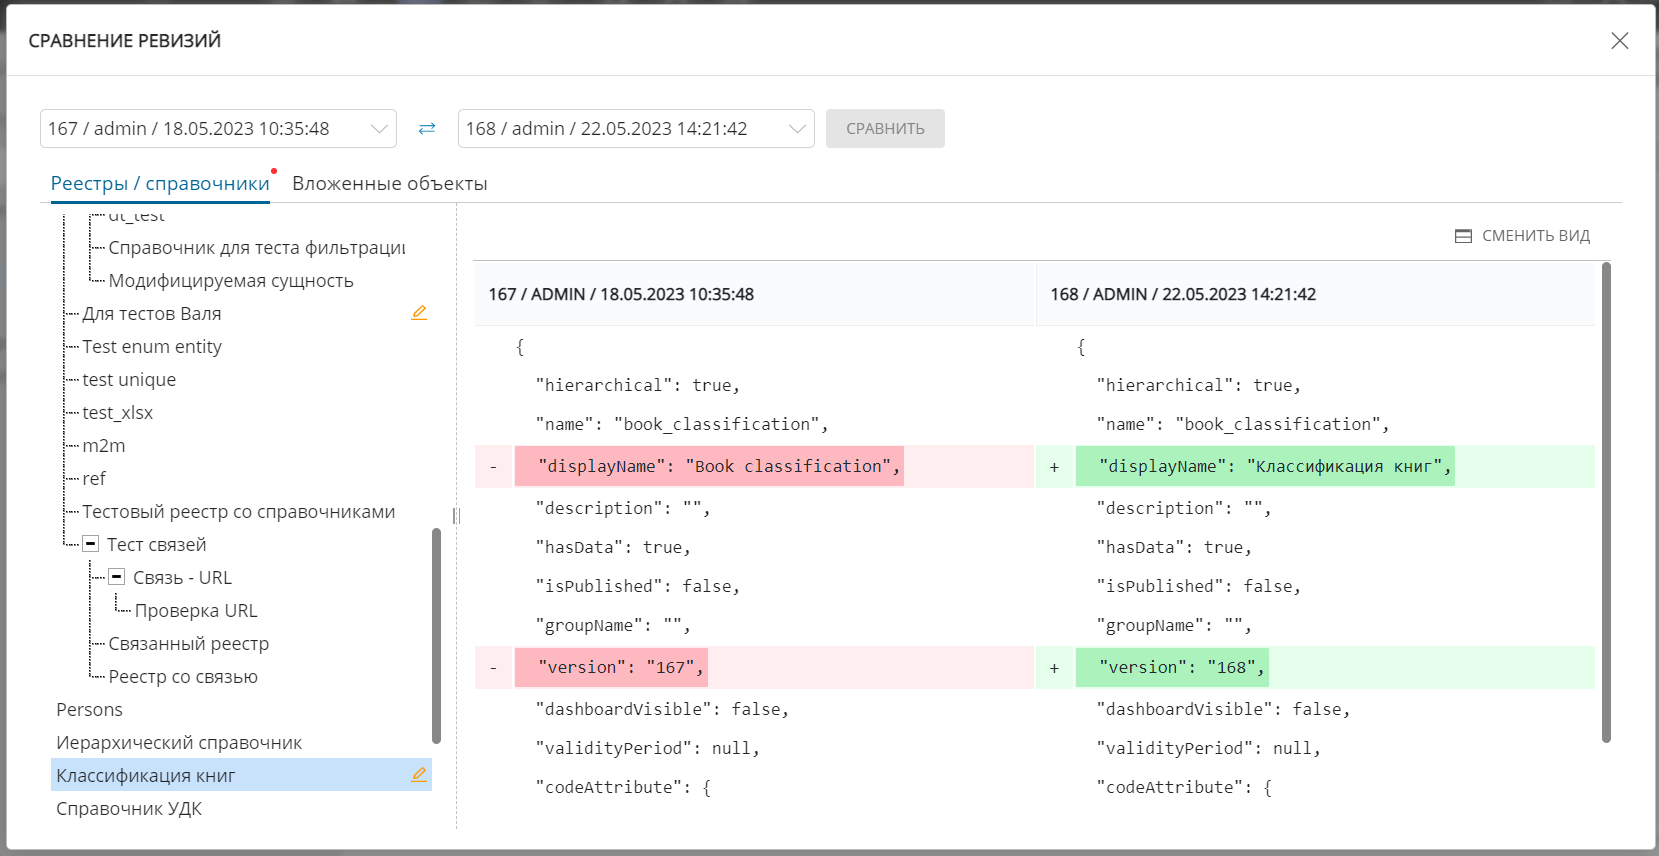Open right revision dropdown showing 168 / admin

click(x=636, y=128)
